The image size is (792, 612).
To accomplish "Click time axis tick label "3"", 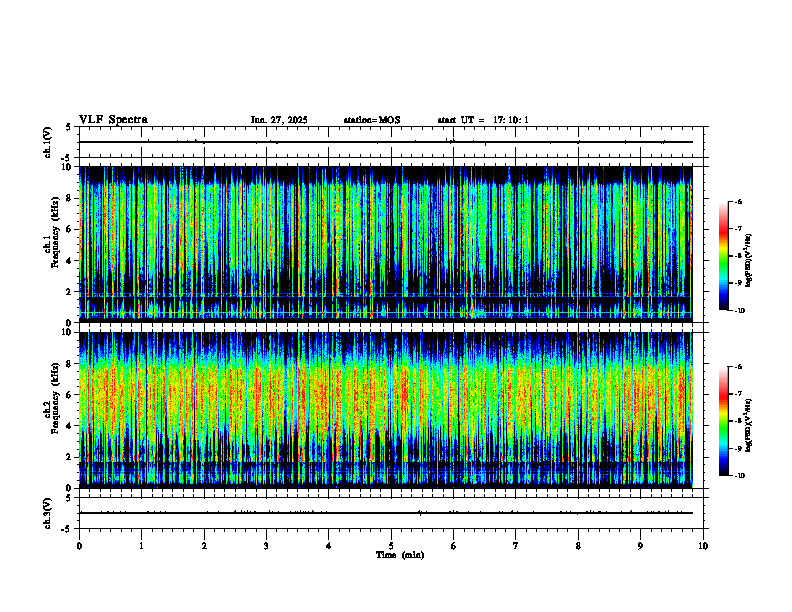I will (x=266, y=546).
